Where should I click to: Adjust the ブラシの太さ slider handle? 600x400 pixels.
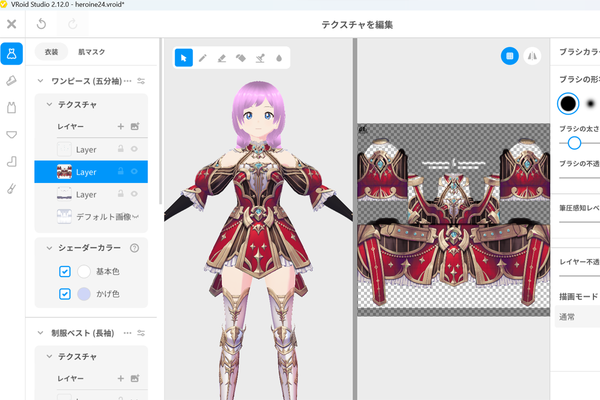point(574,143)
